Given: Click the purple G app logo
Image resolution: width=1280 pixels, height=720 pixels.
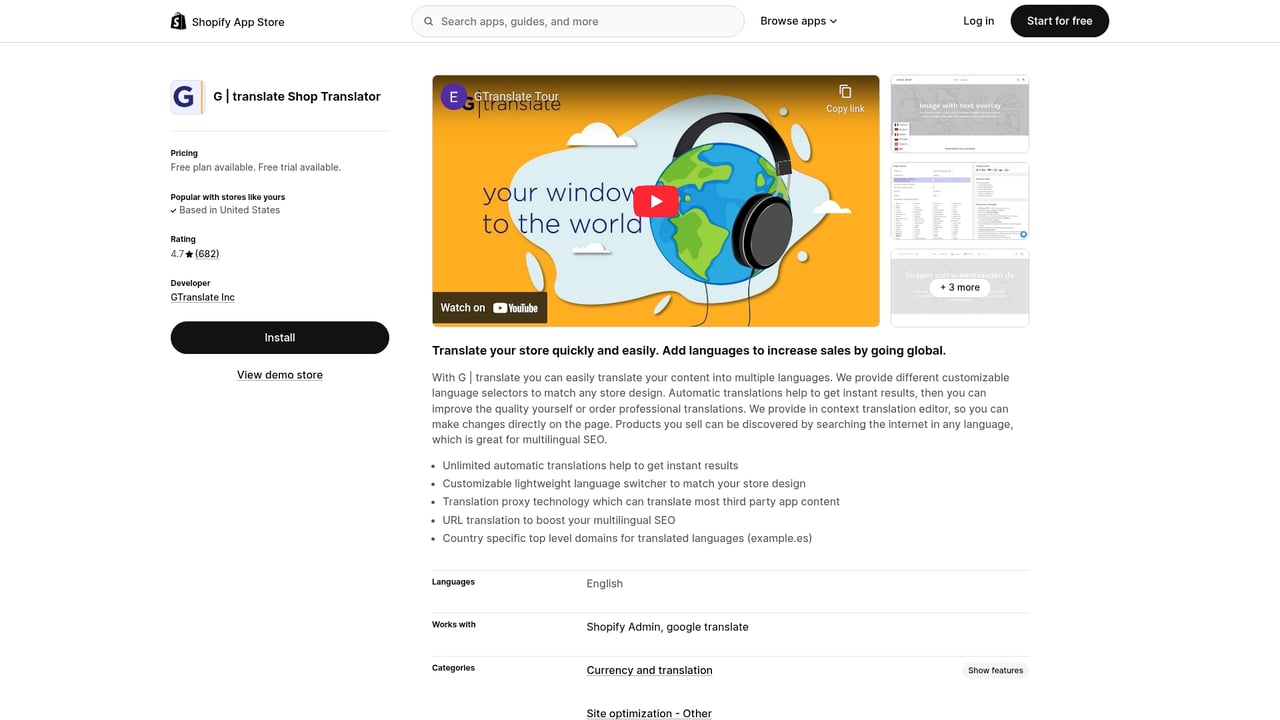Looking at the screenshot, I should click(185, 96).
